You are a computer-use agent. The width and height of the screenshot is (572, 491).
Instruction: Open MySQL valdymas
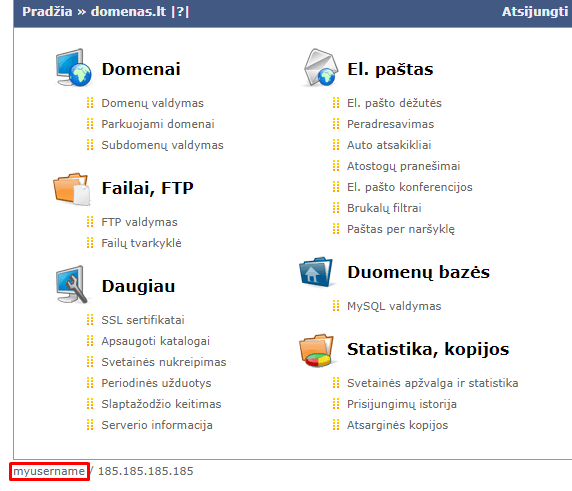394,306
